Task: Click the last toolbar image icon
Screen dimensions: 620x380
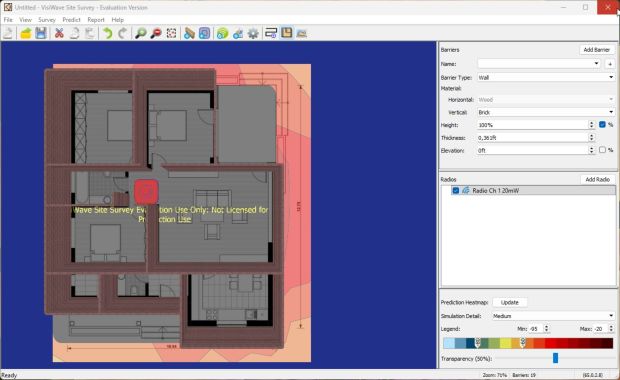Action: pyautogui.click(x=302, y=33)
